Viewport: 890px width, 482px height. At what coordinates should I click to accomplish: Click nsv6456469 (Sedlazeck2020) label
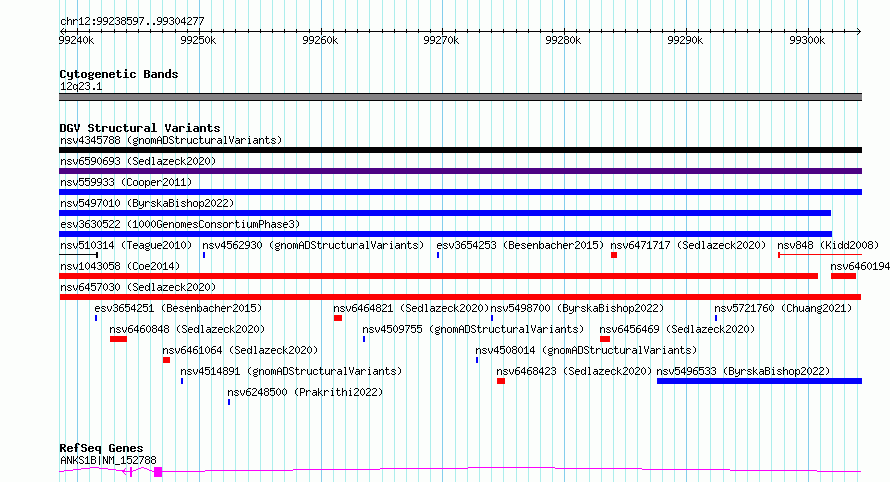click(677, 329)
